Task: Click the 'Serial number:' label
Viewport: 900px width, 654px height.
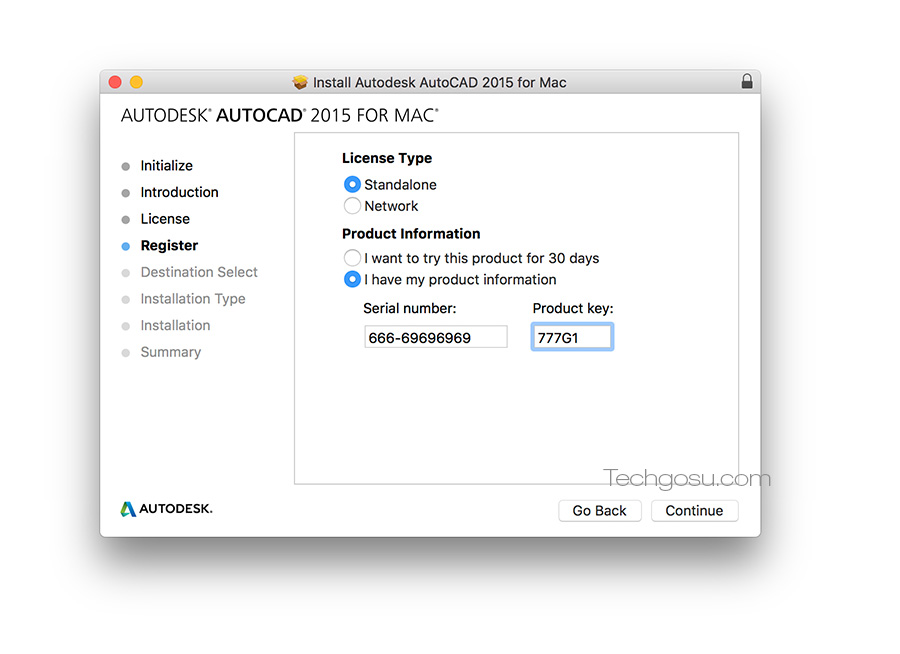Action: click(410, 308)
